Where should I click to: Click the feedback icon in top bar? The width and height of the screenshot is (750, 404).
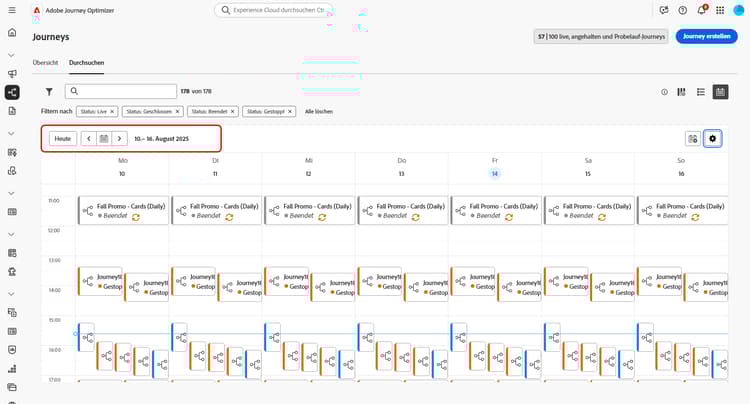click(x=664, y=10)
